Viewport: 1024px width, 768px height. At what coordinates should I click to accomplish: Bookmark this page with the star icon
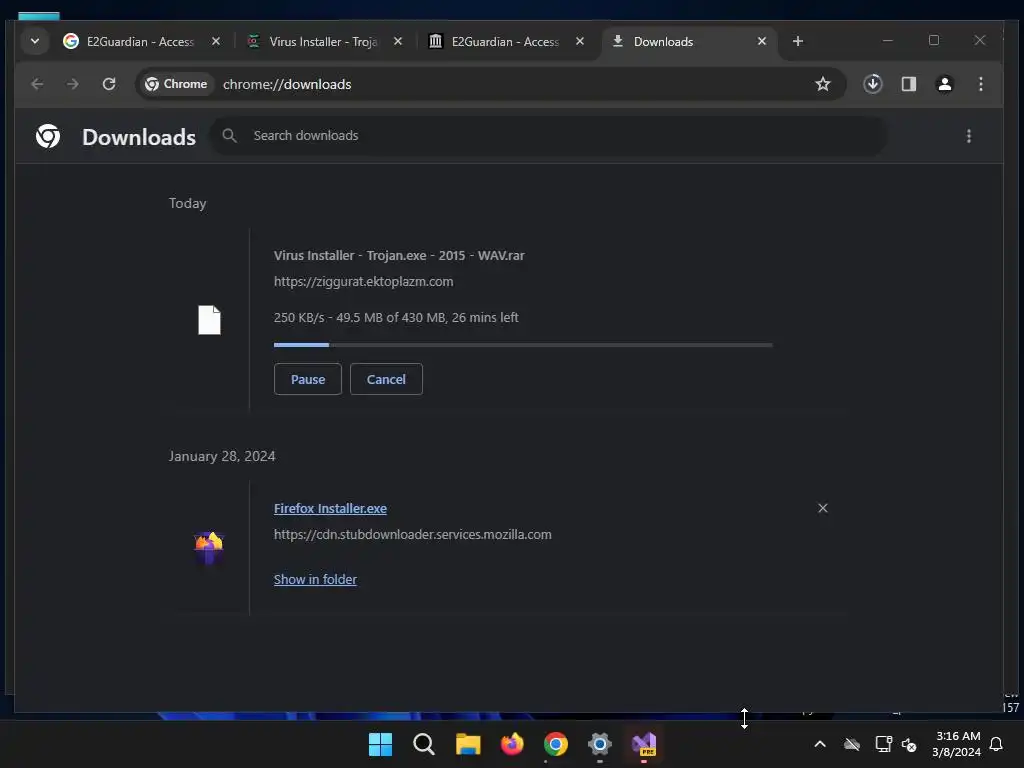pos(823,84)
